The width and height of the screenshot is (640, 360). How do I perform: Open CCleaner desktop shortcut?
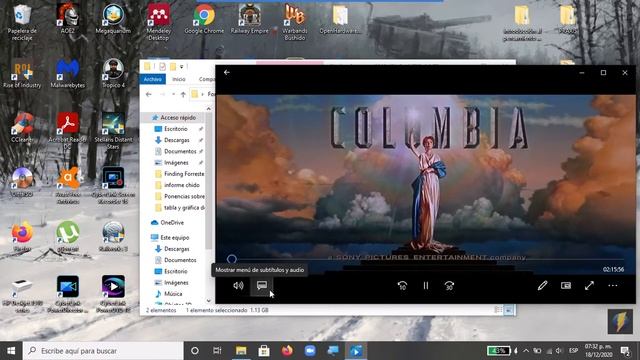click(22, 128)
